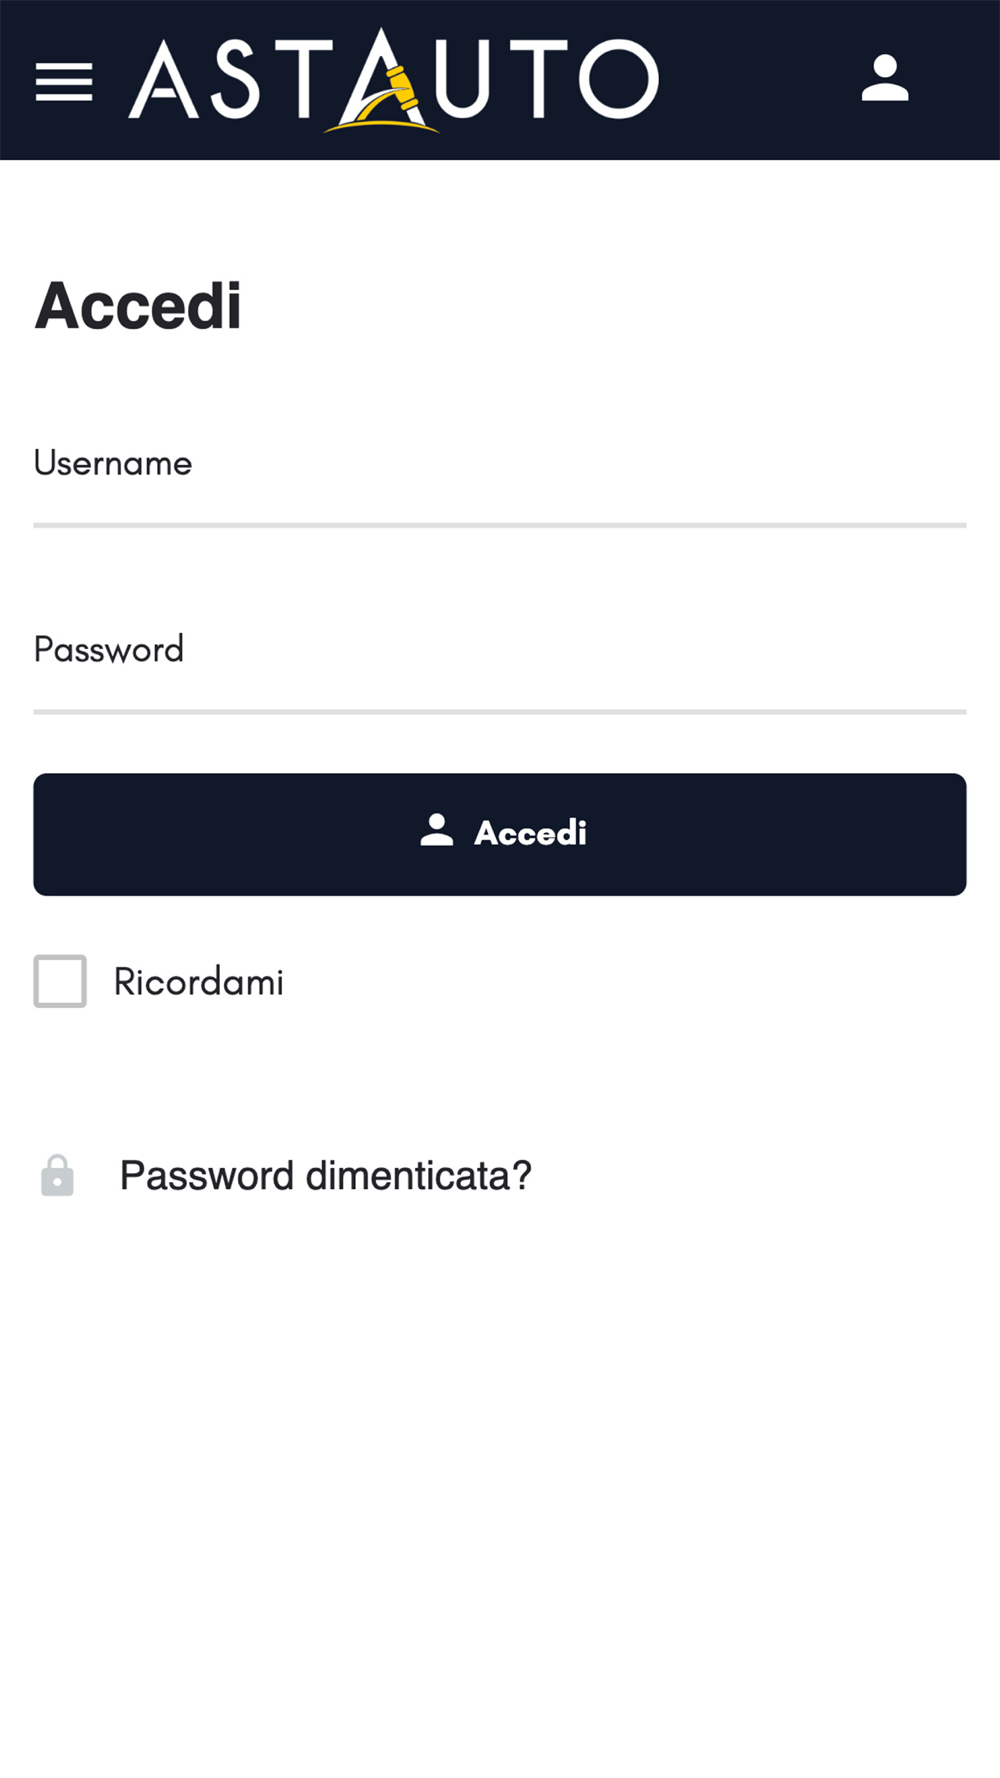1000x1778 pixels.
Task: Focus the Password input field
Action: tap(500, 678)
